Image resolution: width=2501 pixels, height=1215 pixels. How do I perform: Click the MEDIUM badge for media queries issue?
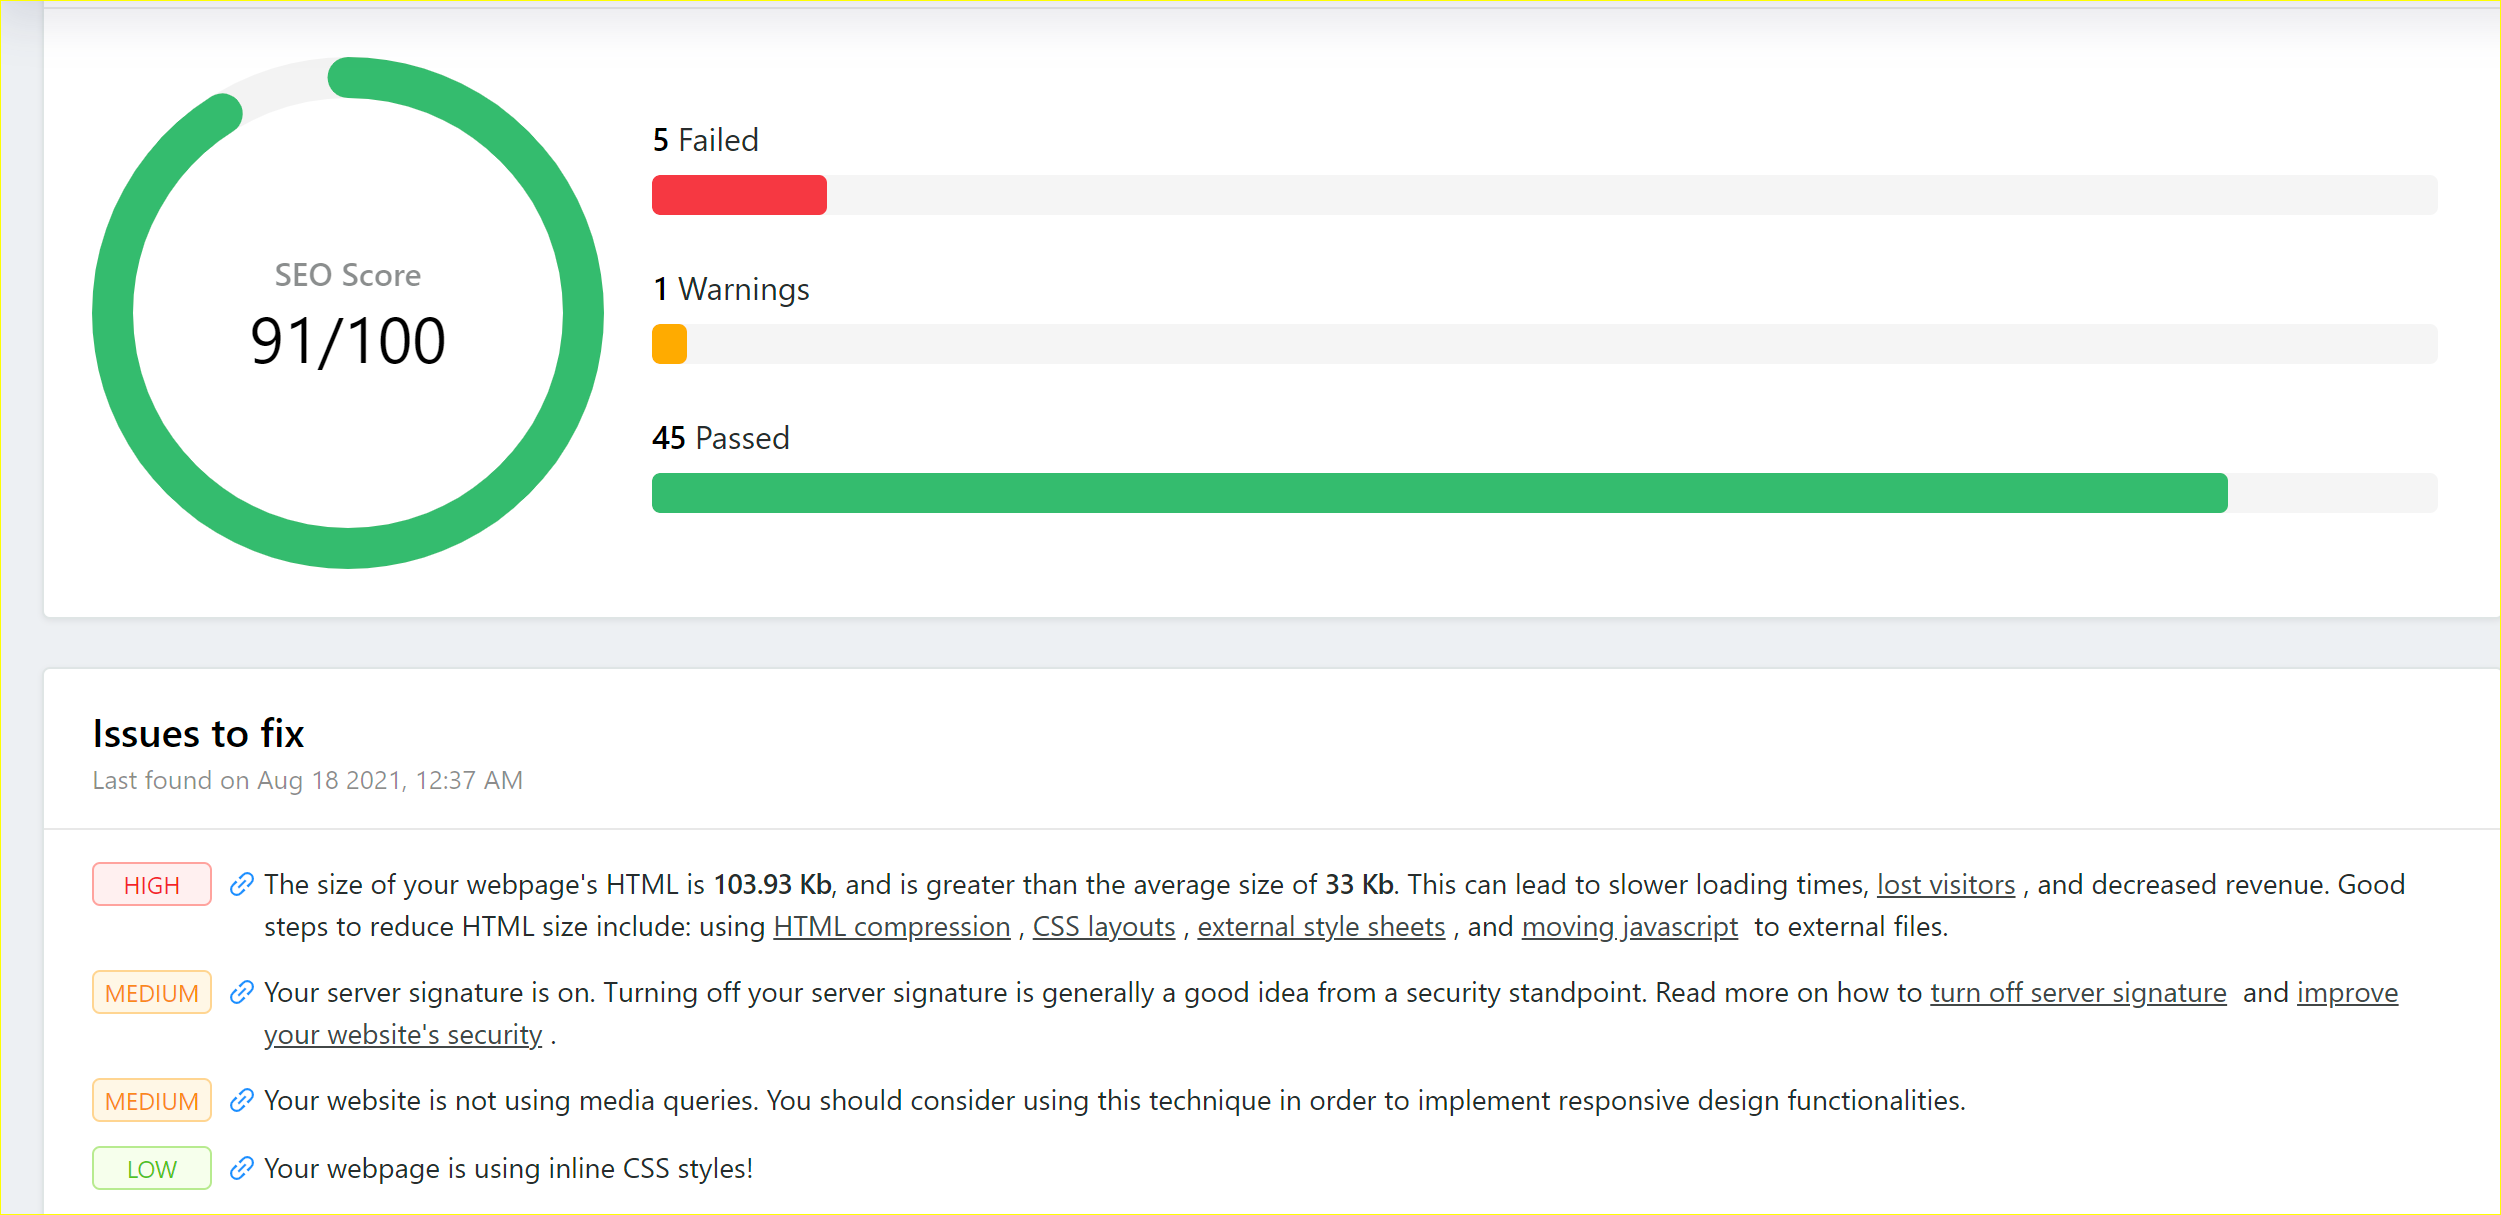[x=152, y=1100]
